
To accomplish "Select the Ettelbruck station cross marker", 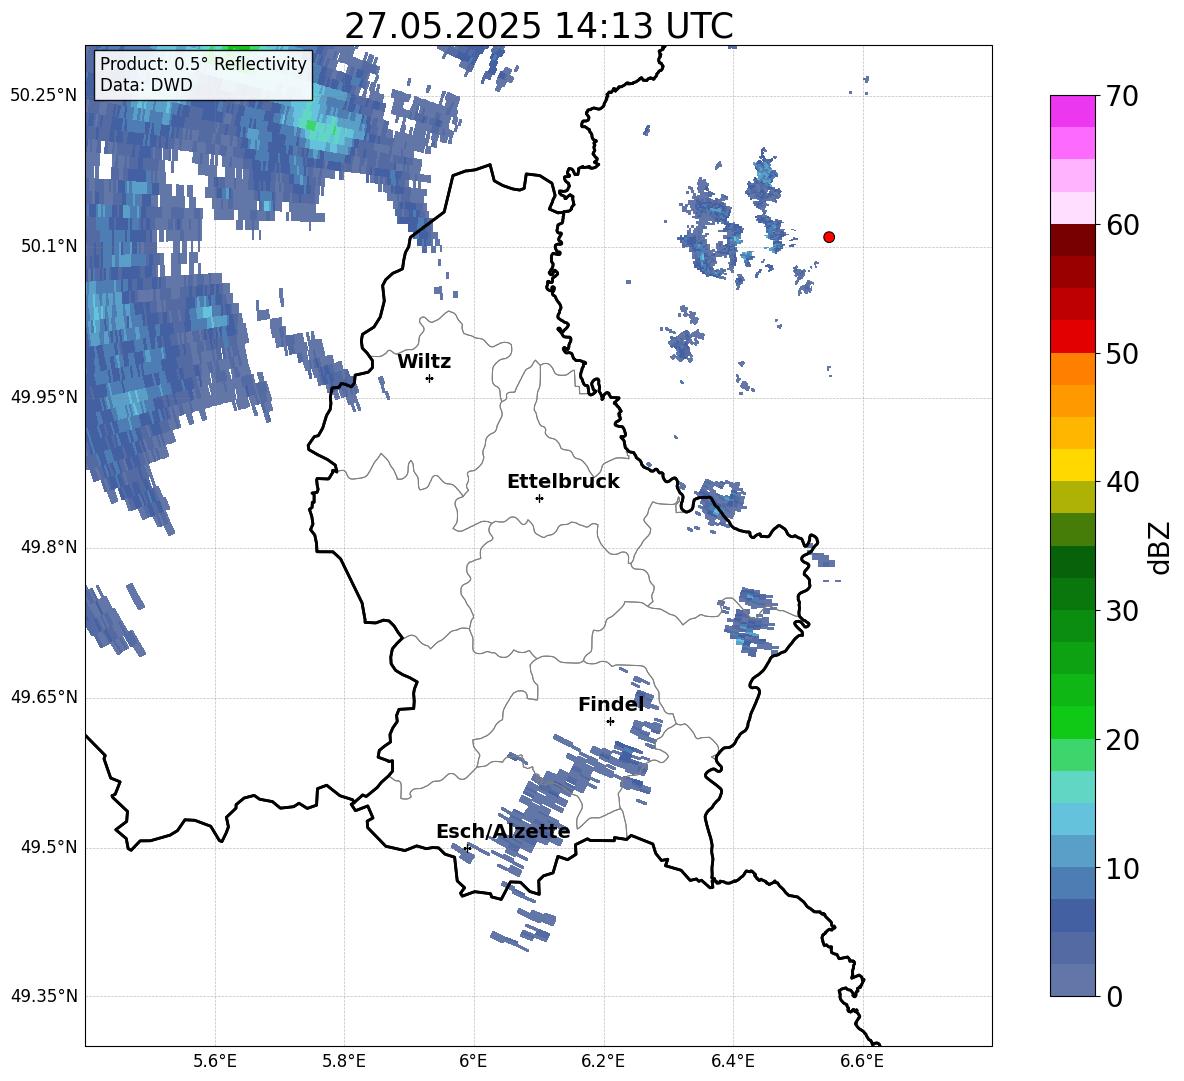I will pyautogui.click(x=539, y=498).
